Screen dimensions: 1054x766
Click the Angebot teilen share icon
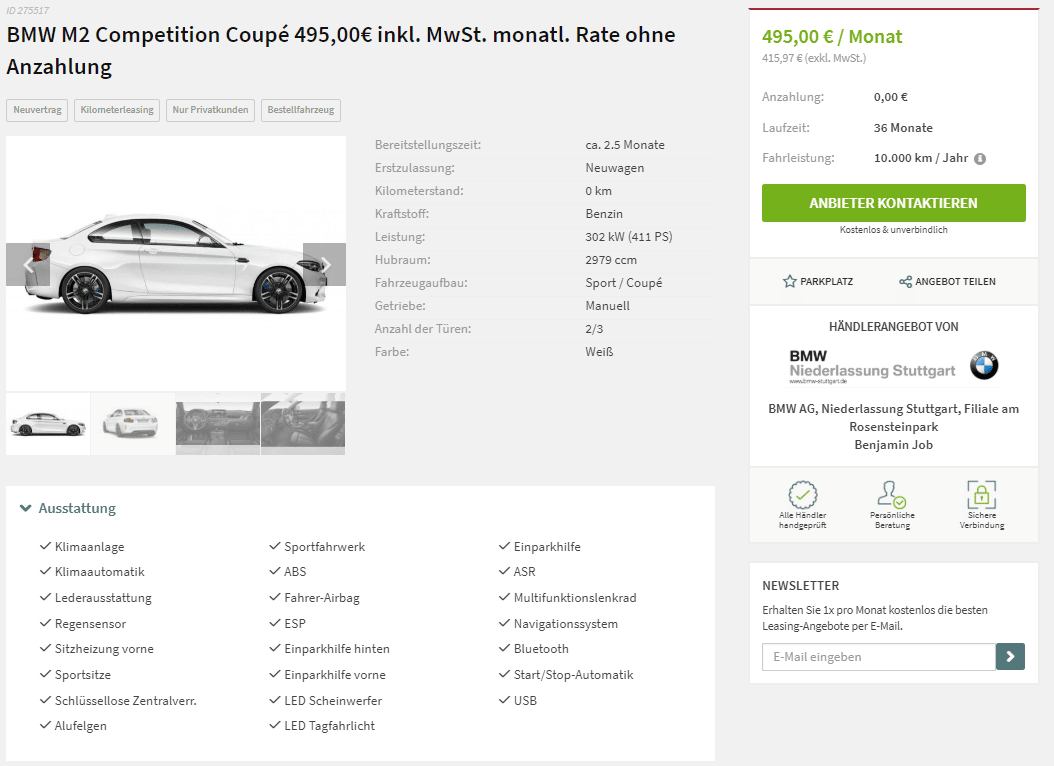point(905,282)
